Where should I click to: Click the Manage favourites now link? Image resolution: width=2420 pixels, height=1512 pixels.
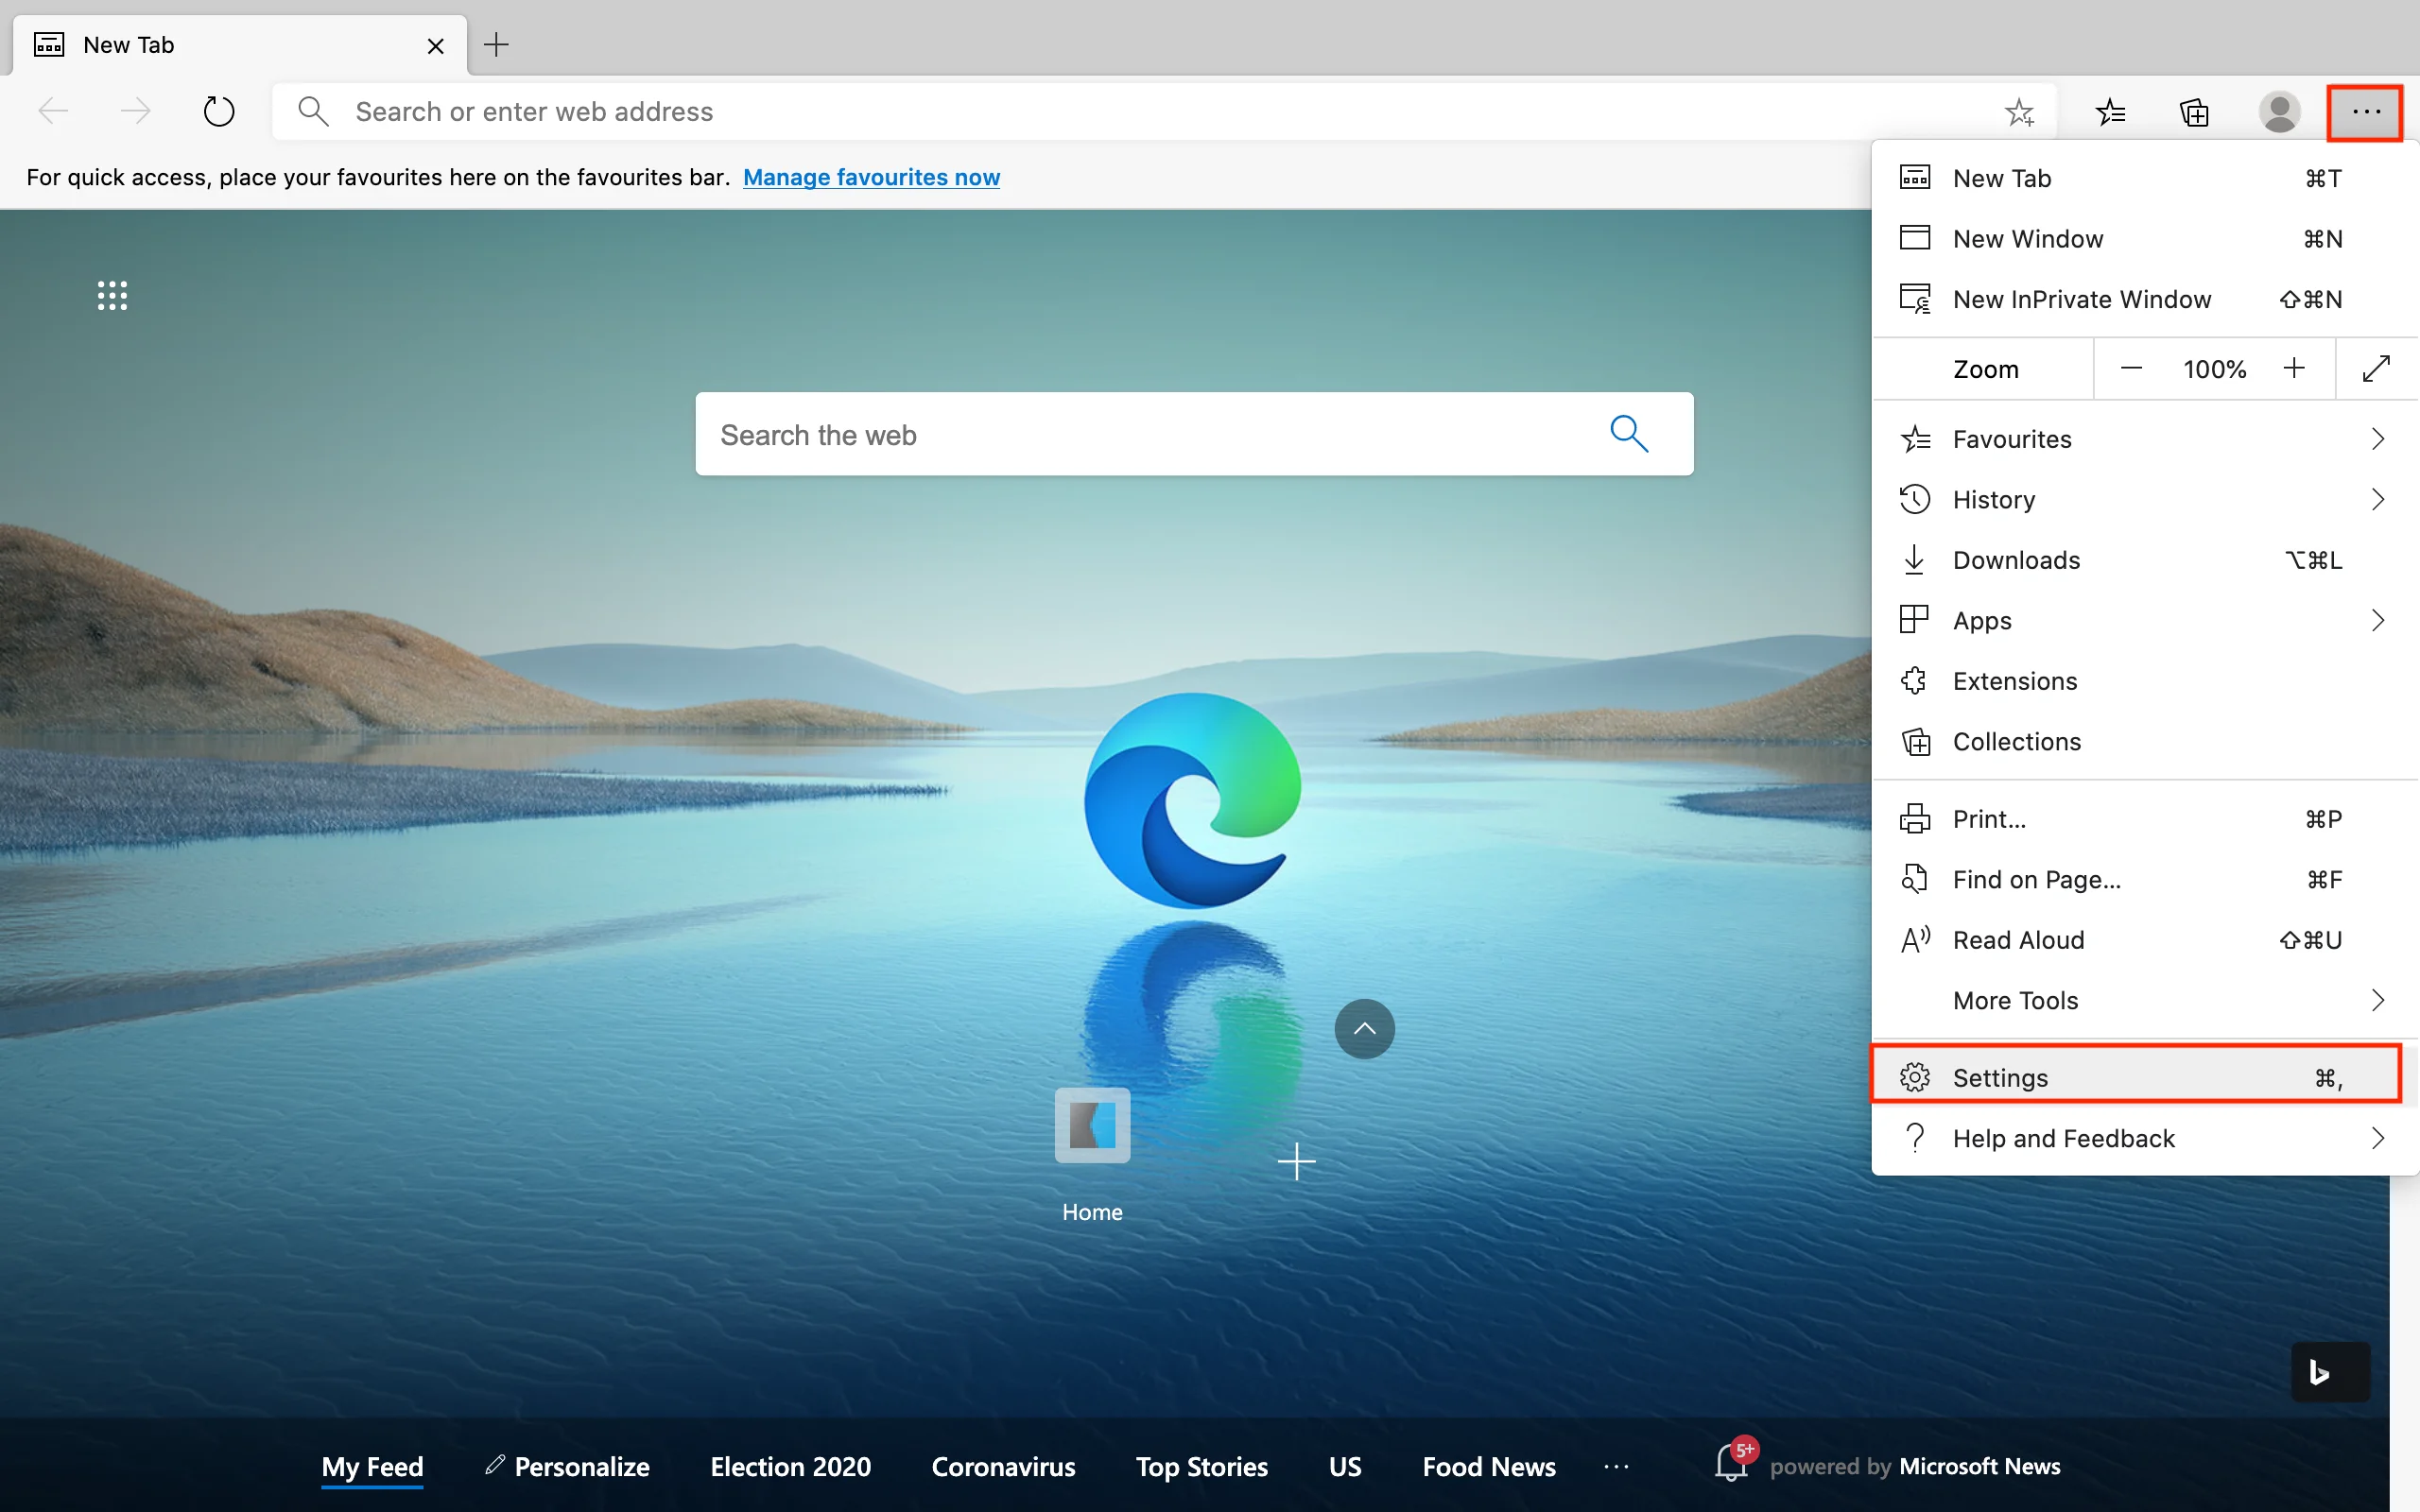coord(871,177)
